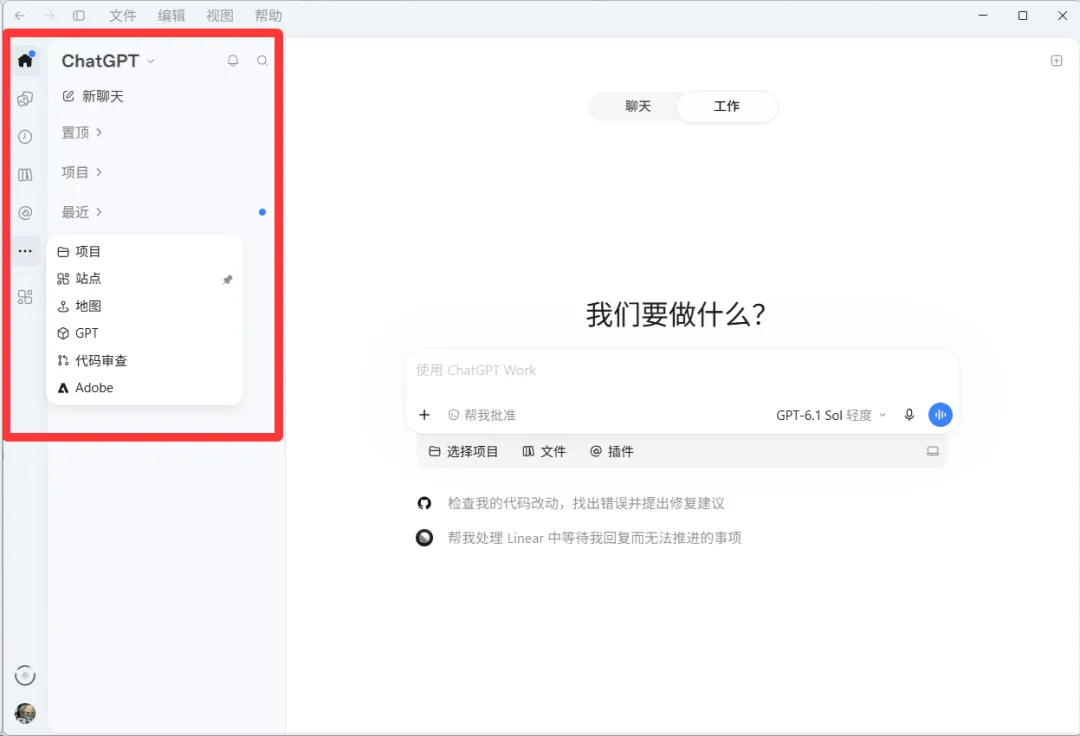Screen dimensions: 1080x736
Task: Open the ChatGPT dropdown chevron in the sidebar header
Action: [151, 61]
